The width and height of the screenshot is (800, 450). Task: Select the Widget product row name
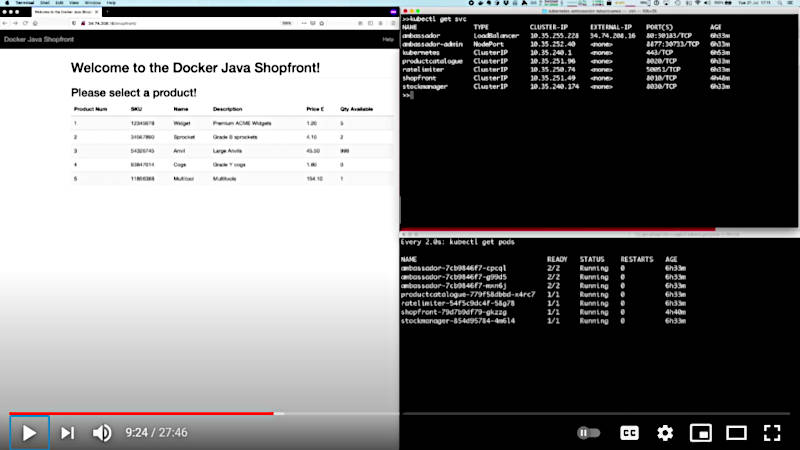point(182,123)
